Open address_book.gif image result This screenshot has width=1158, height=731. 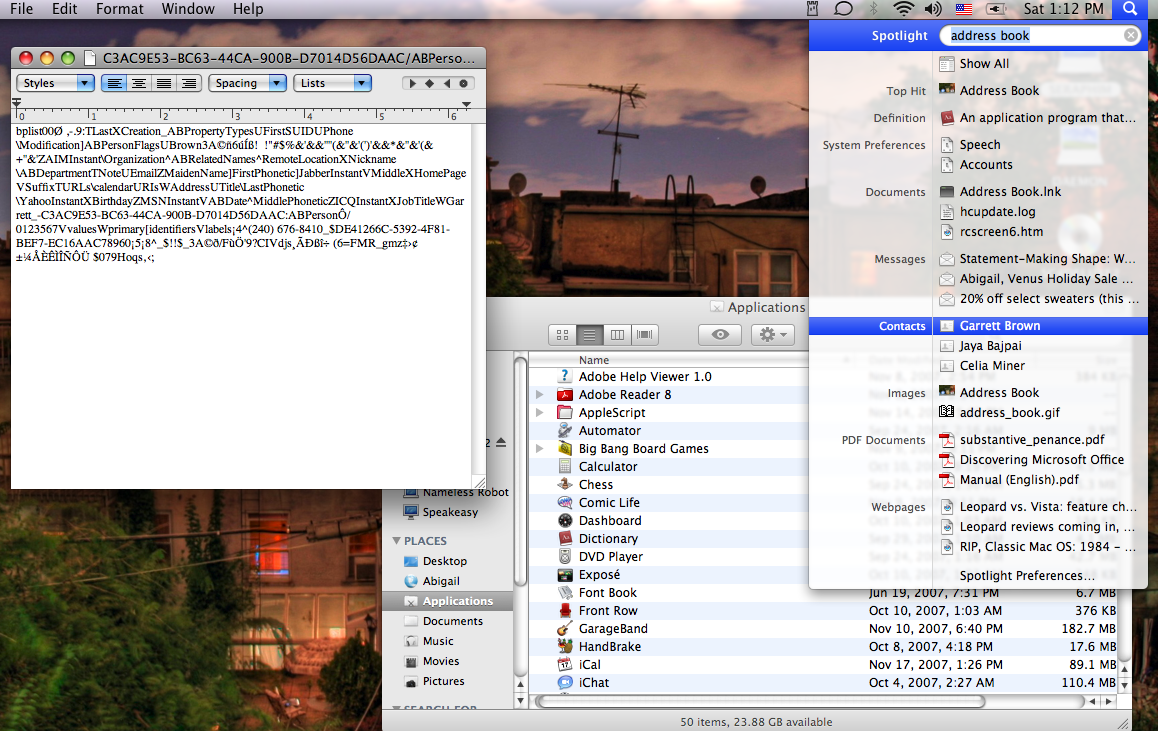click(999, 412)
